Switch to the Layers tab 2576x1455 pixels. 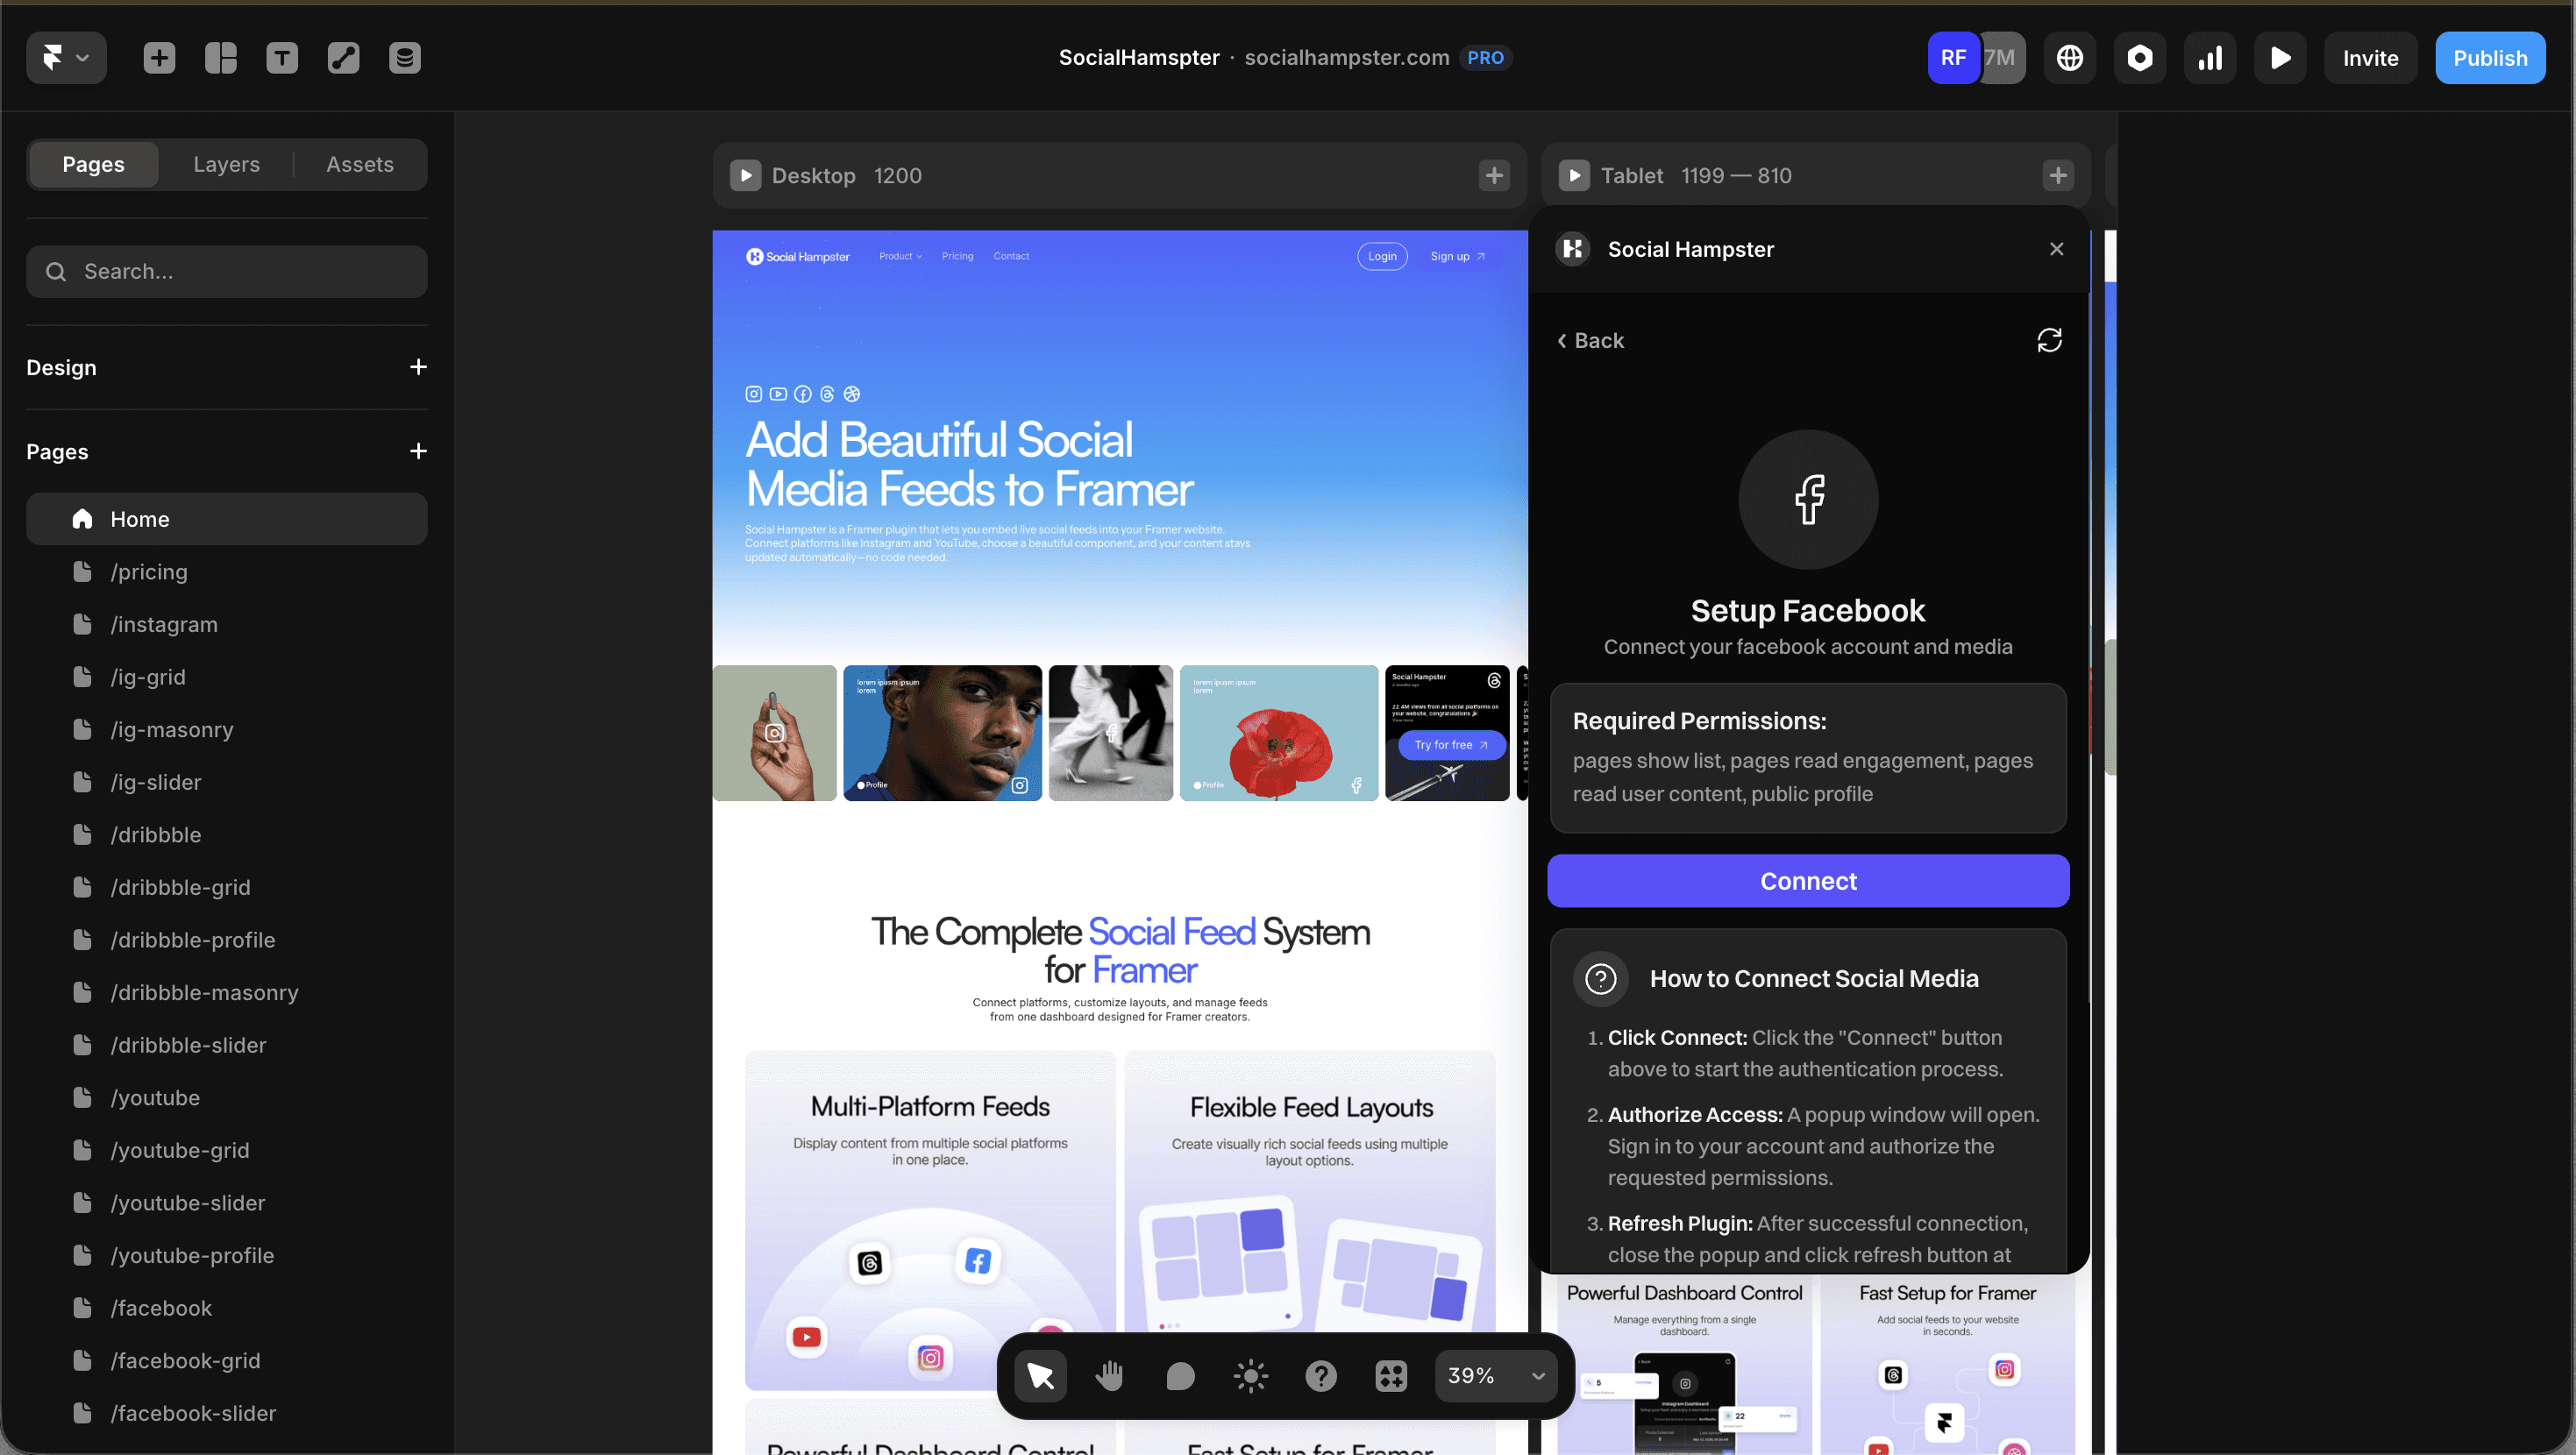pos(226,164)
